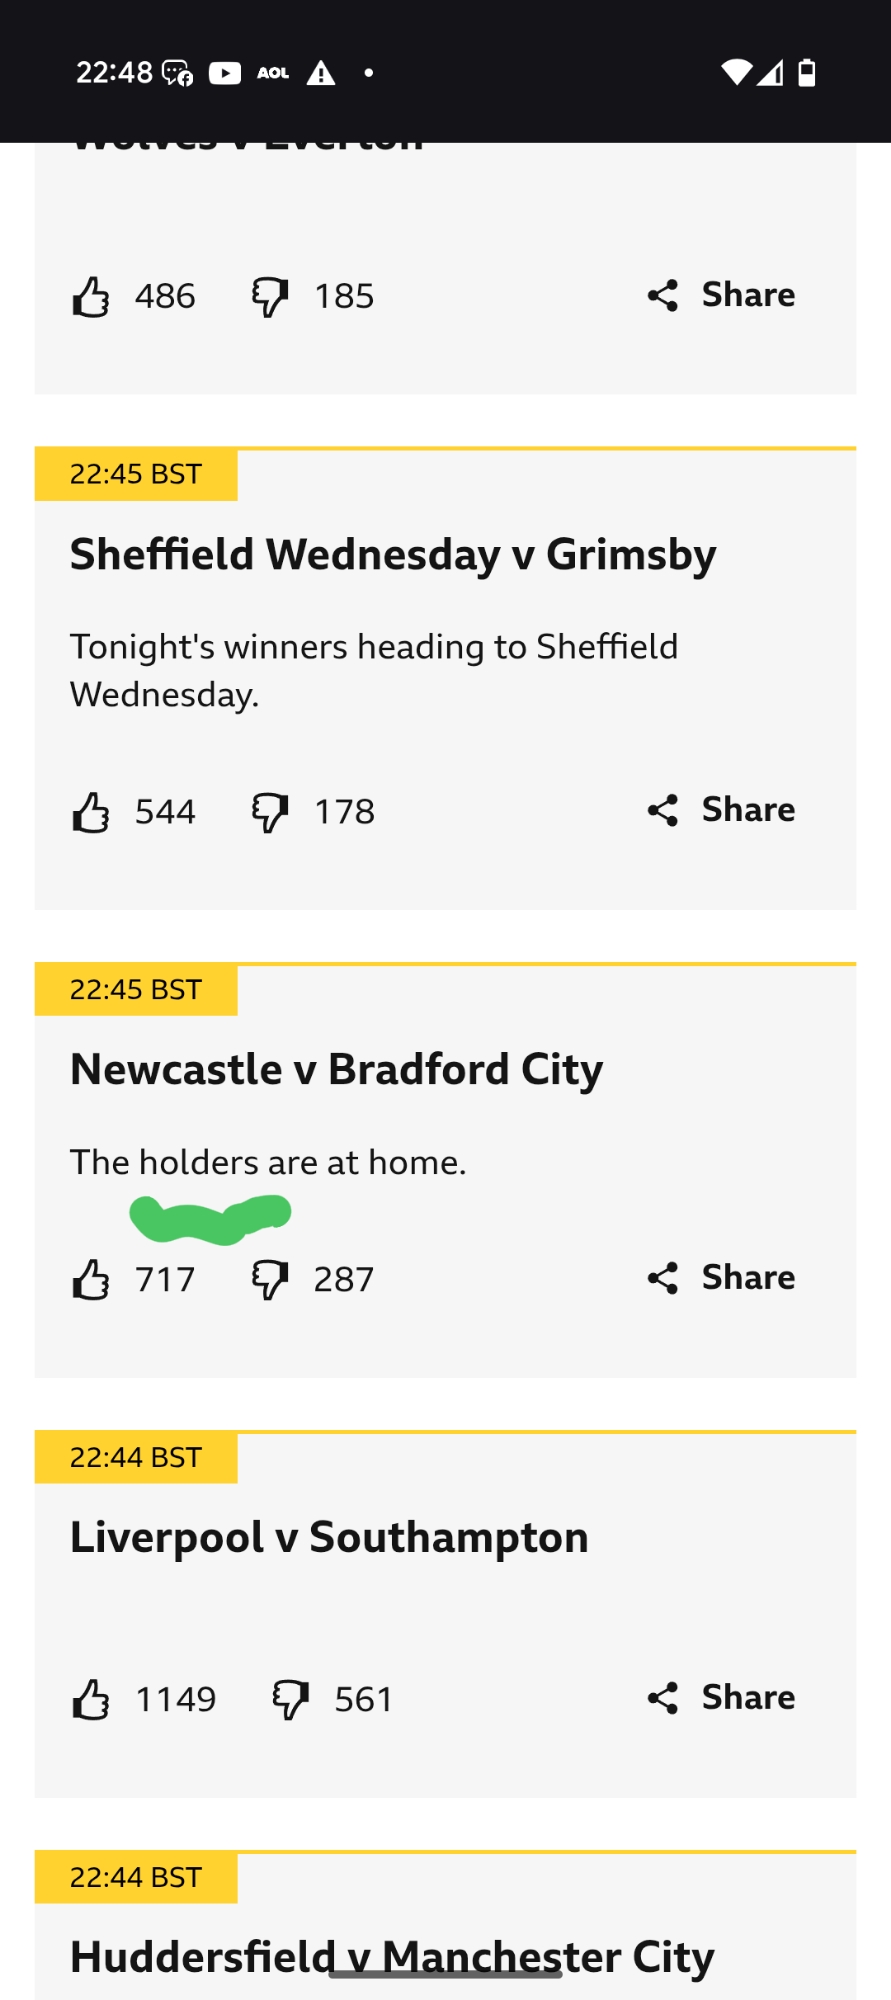Viewport: 891px width, 2000px height.
Task: Tap the YouTube notification icon in status bar
Action: click(x=225, y=73)
